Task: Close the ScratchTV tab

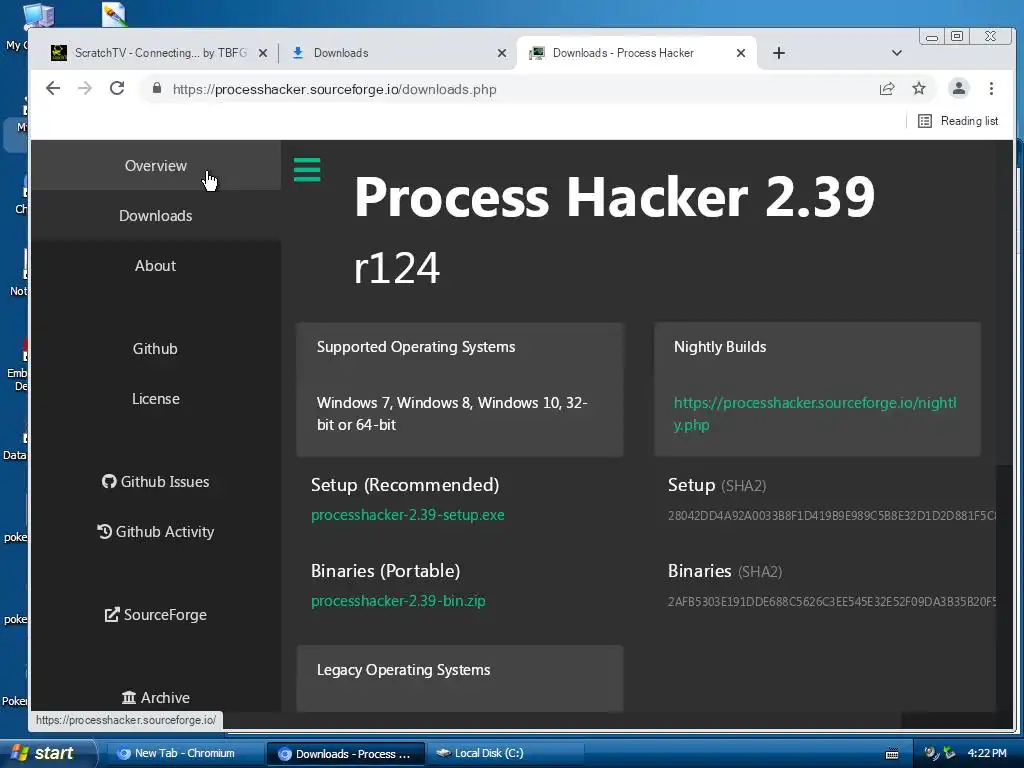Action: pos(263,54)
